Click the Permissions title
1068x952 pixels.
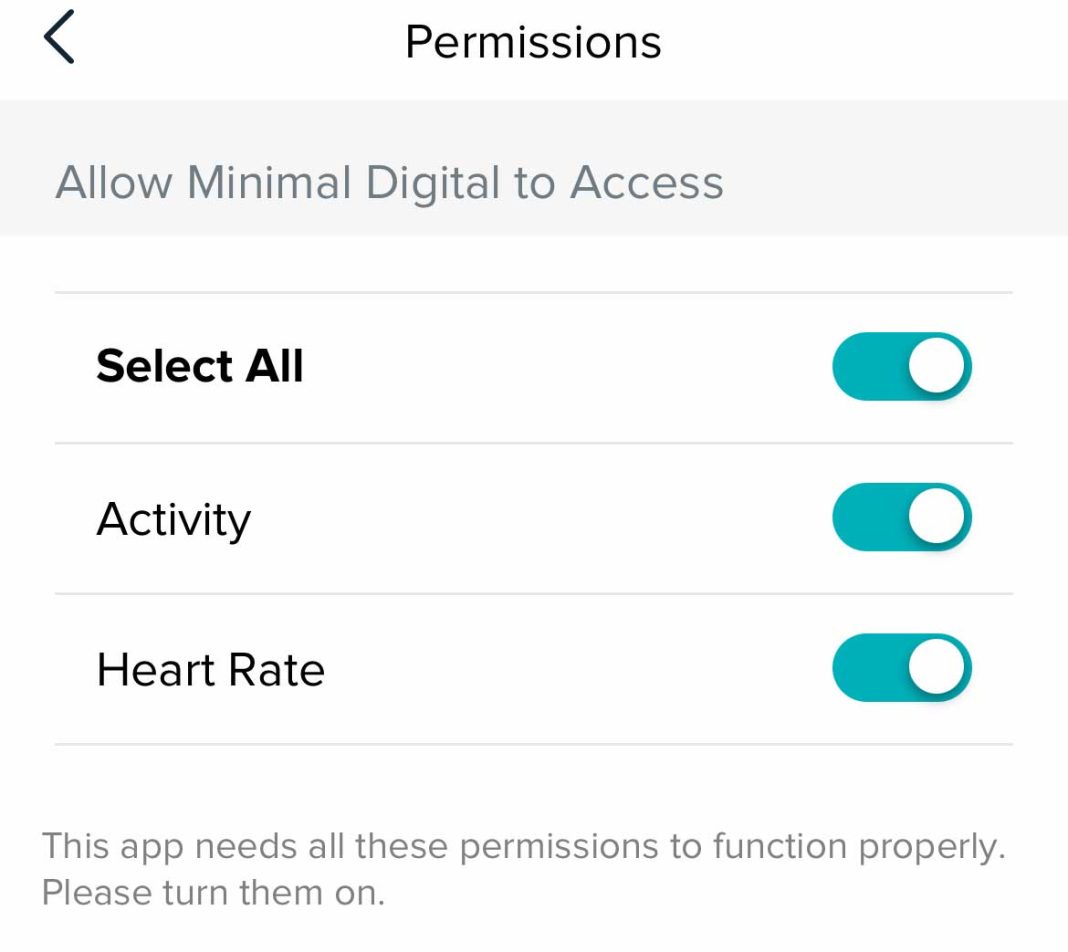(532, 40)
